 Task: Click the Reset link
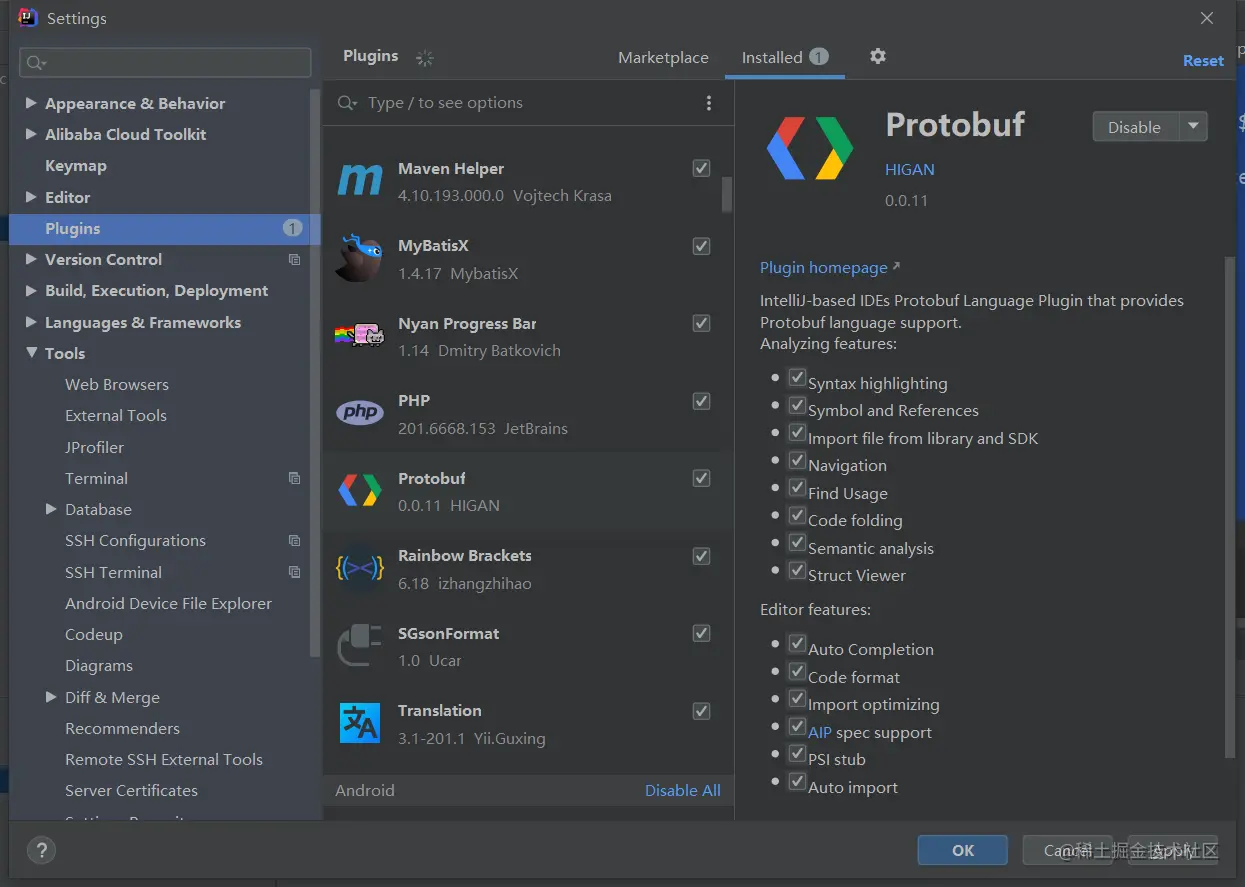1203,60
